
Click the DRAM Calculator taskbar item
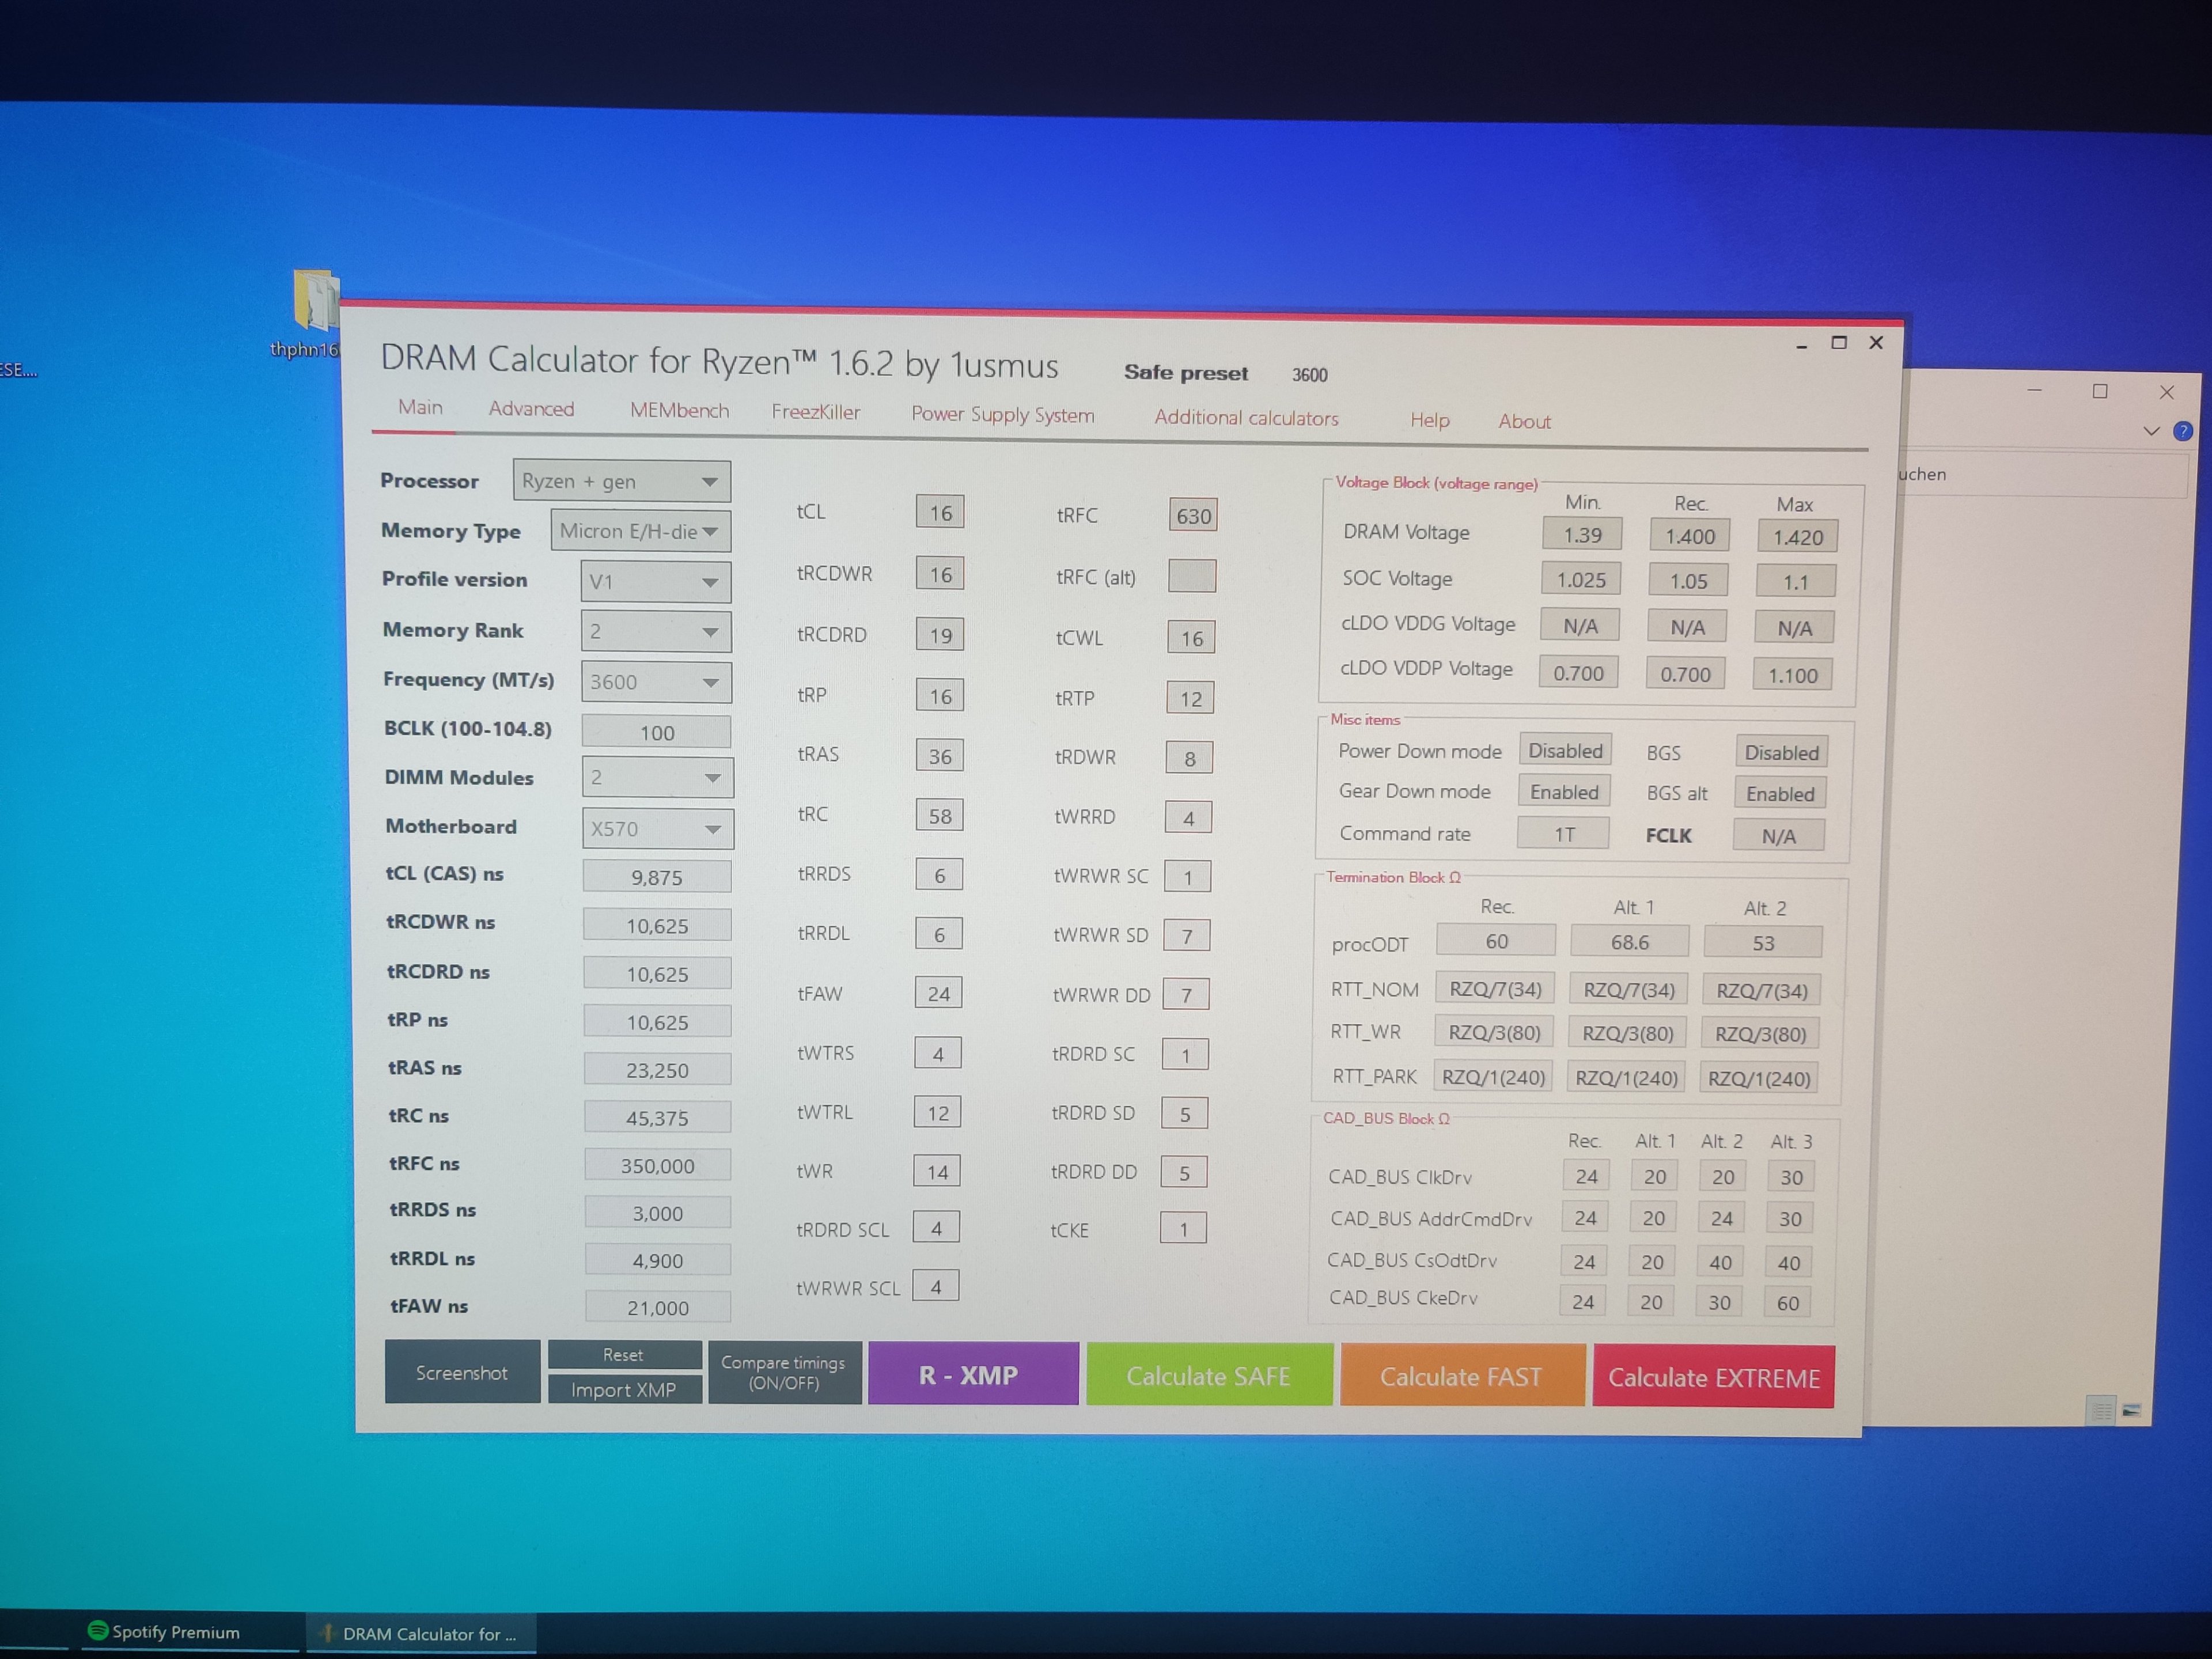click(x=420, y=1634)
